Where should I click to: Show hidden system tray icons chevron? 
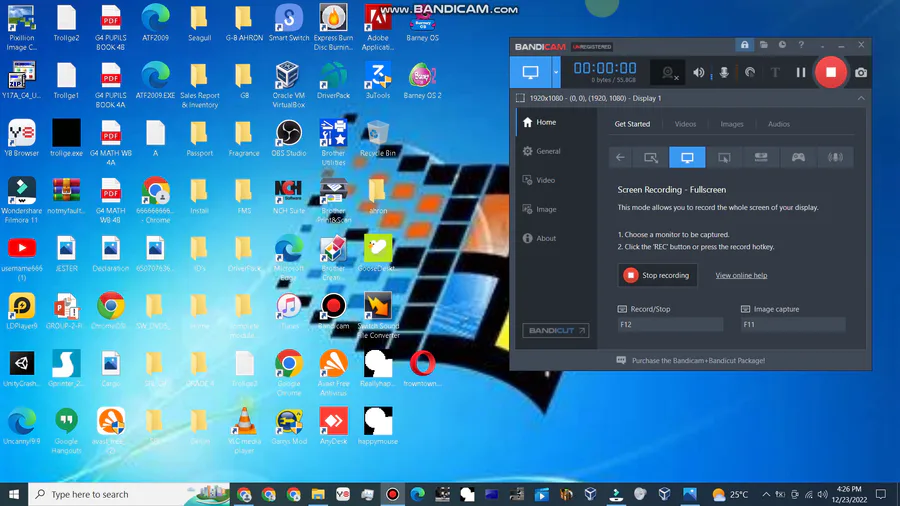coord(766,494)
